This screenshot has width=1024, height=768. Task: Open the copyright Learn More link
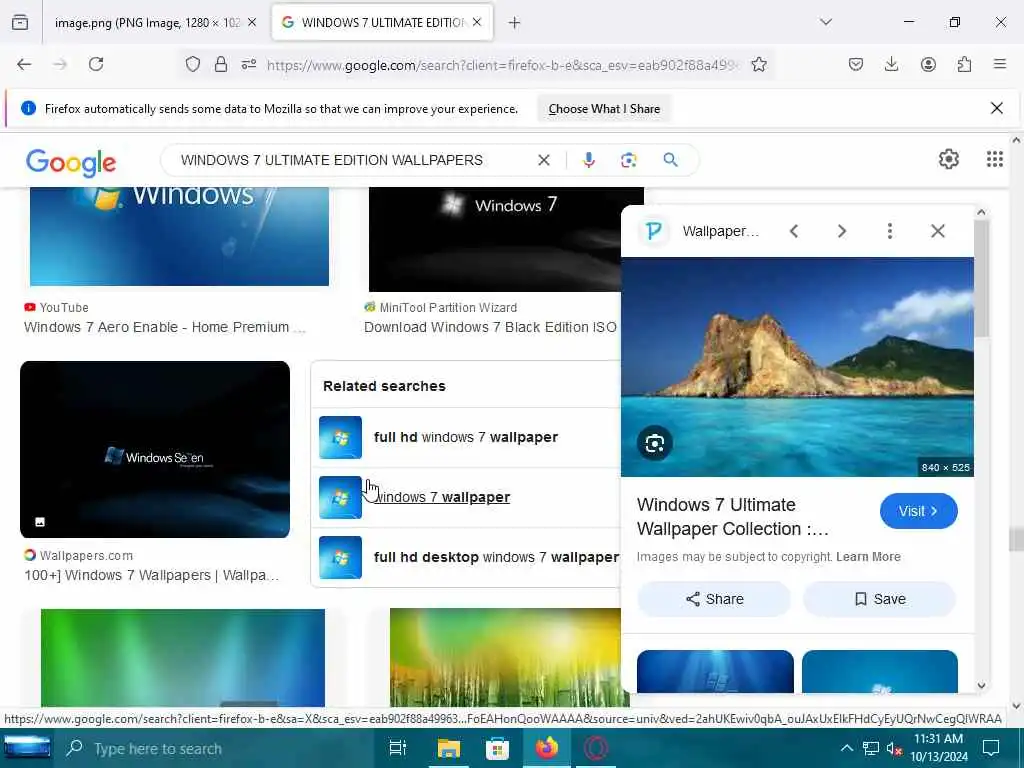868,556
